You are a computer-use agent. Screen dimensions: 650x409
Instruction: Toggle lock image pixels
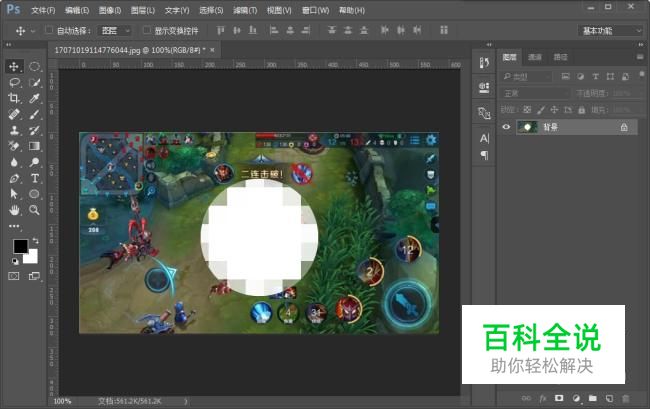(x=541, y=110)
